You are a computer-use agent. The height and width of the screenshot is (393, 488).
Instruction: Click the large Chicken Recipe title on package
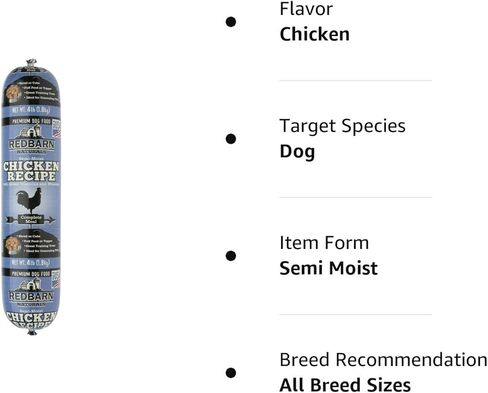[x=31, y=171]
